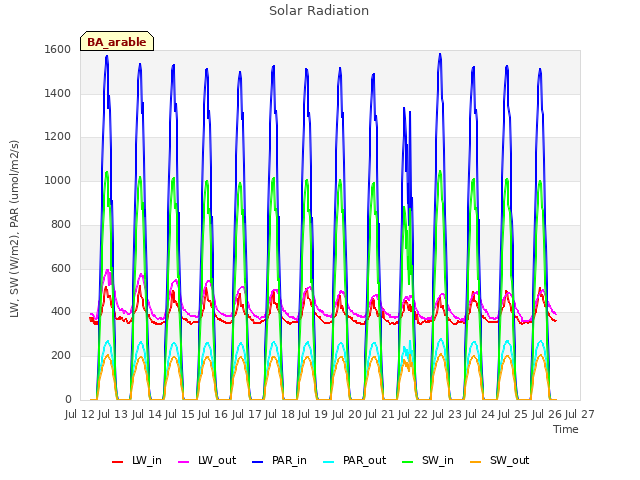Image resolution: width=640 pixels, height=480 pixels.
Task: Click the Jul 25 x-axis tick label
Action: (513, 414)
